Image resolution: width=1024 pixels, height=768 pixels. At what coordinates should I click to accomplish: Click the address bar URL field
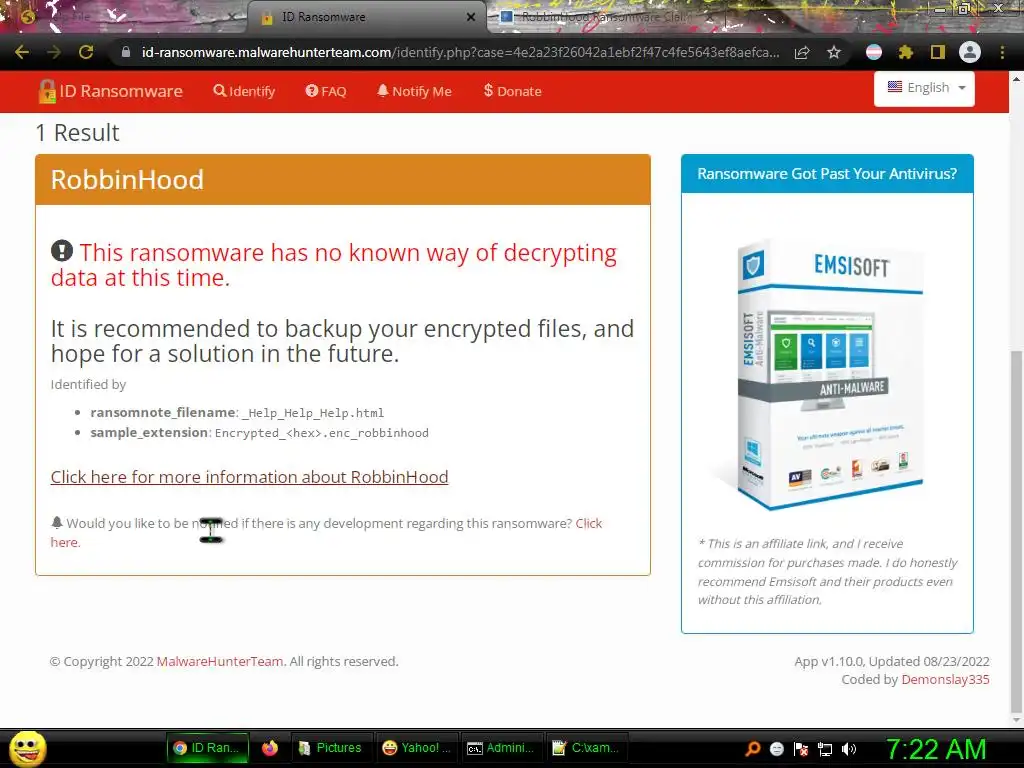pyautogui.click(x=460, y=52)
